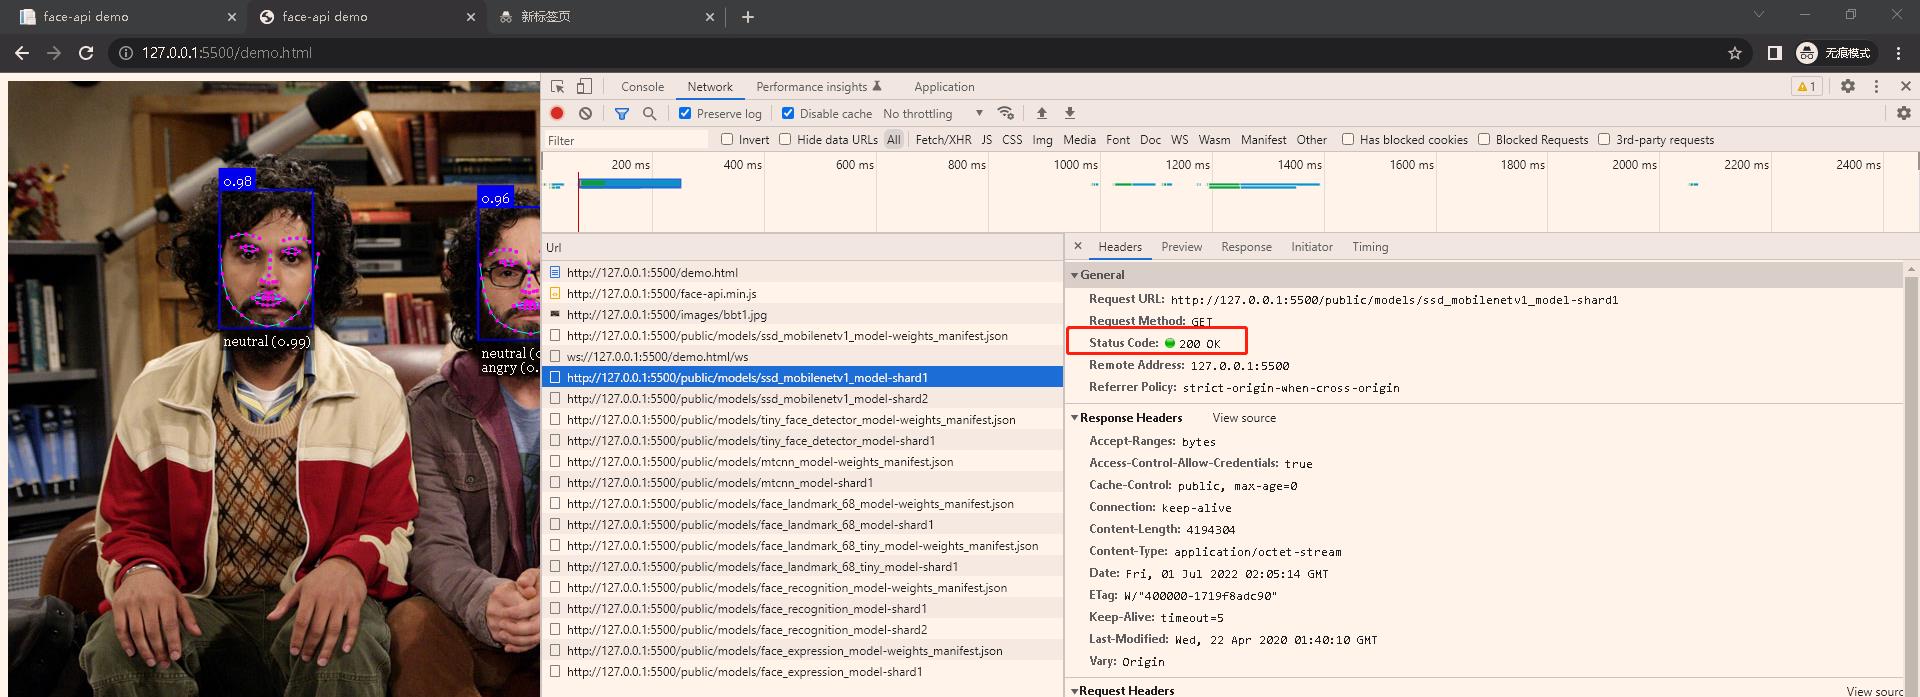Screen dimensions: 1920x697
Task: Open DevTools settings gear
Action: (1848, 86)
